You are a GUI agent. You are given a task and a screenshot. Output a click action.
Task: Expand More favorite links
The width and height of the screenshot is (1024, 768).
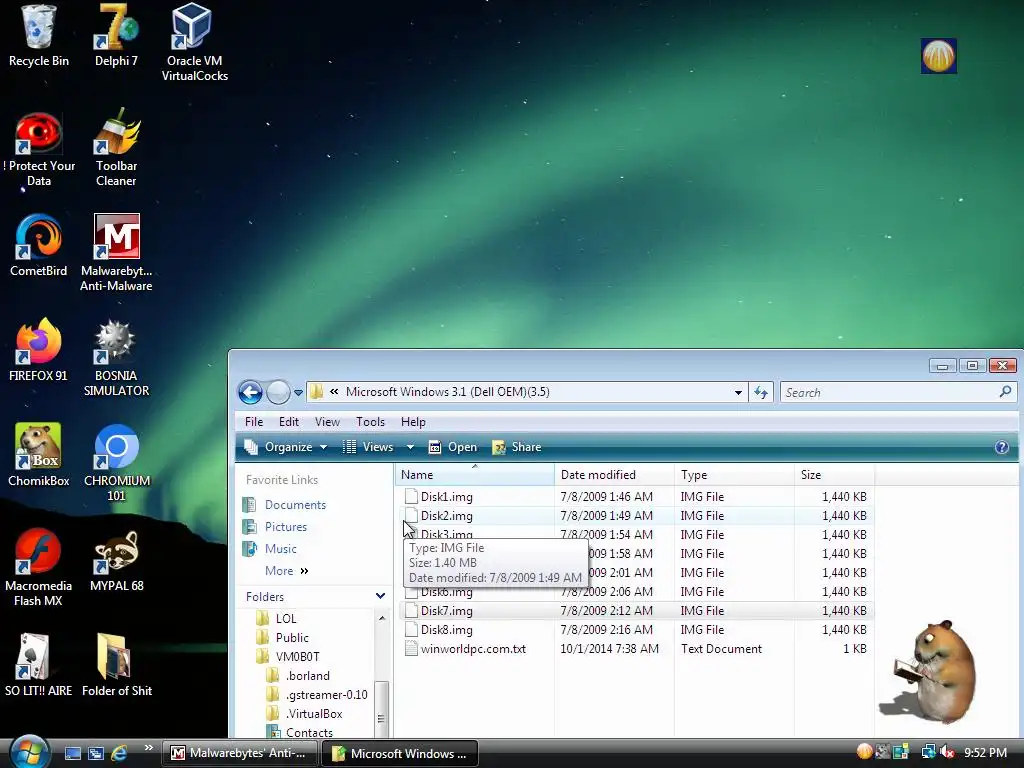point(286,571)
